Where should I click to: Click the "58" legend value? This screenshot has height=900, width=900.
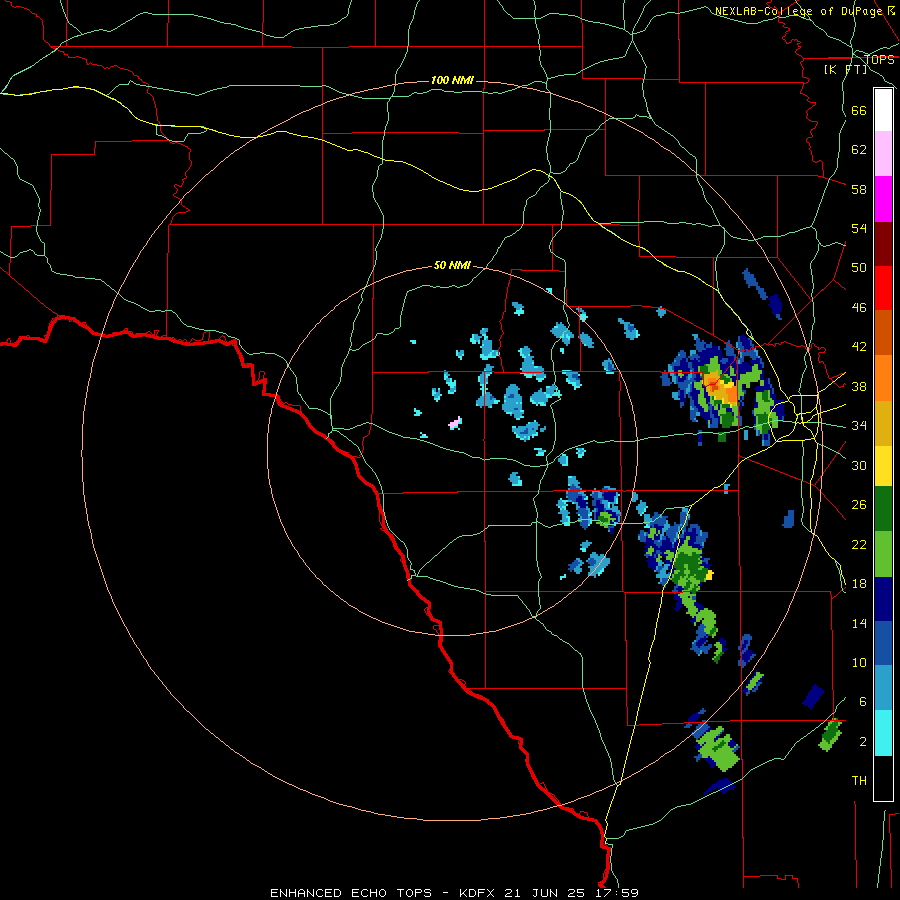[859, 189]
